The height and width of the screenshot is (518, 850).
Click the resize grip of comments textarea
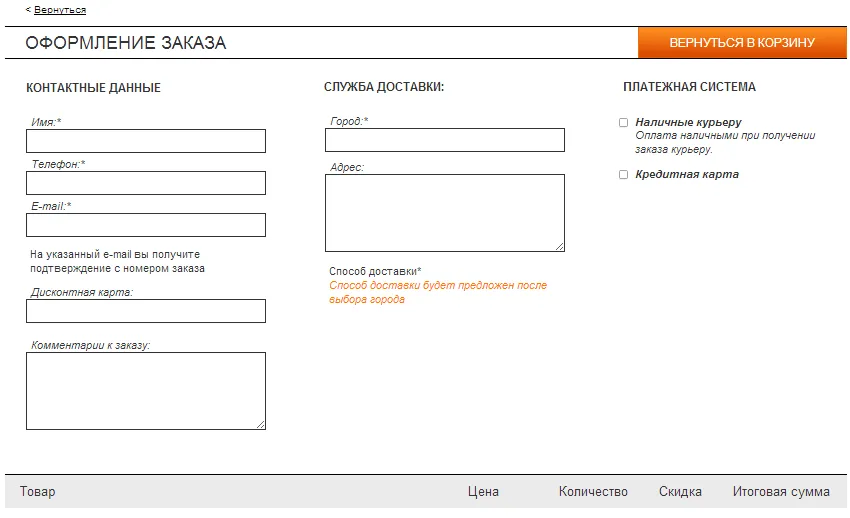tap(261, 425)
